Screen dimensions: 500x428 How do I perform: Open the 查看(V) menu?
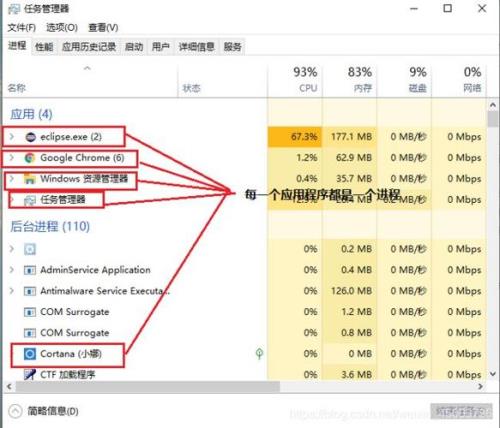click(x=103, y=27)
